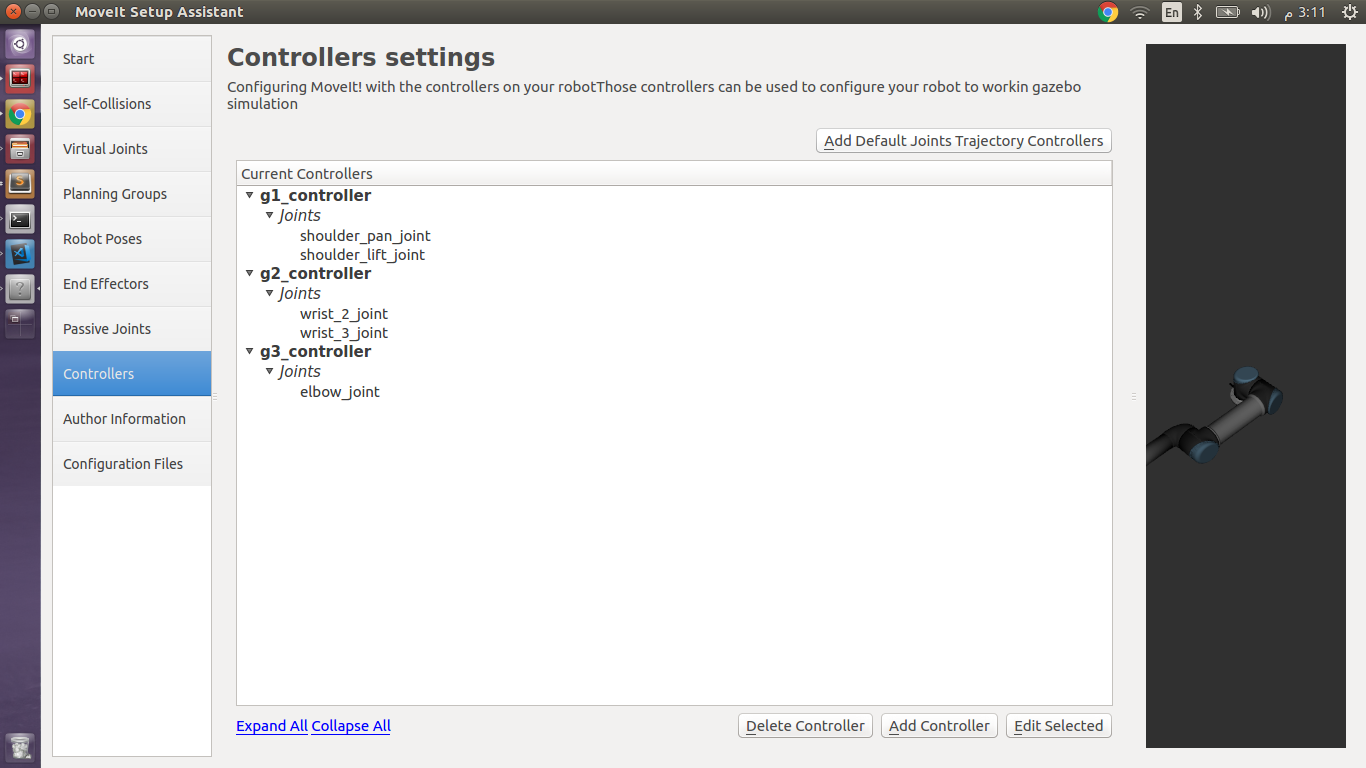Go to Configuration Files
The height and width of the screenshot is (768, 1366).
click(132, 464)
